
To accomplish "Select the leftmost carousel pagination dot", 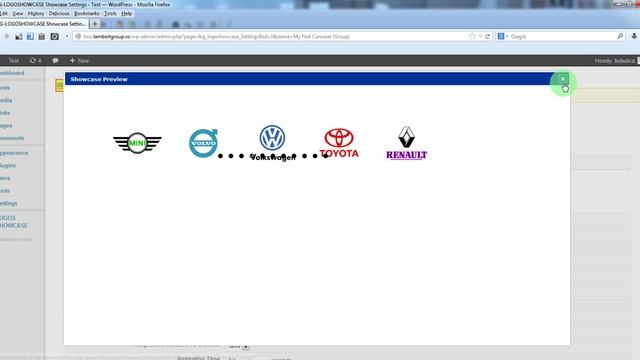I will click(220, 156).
